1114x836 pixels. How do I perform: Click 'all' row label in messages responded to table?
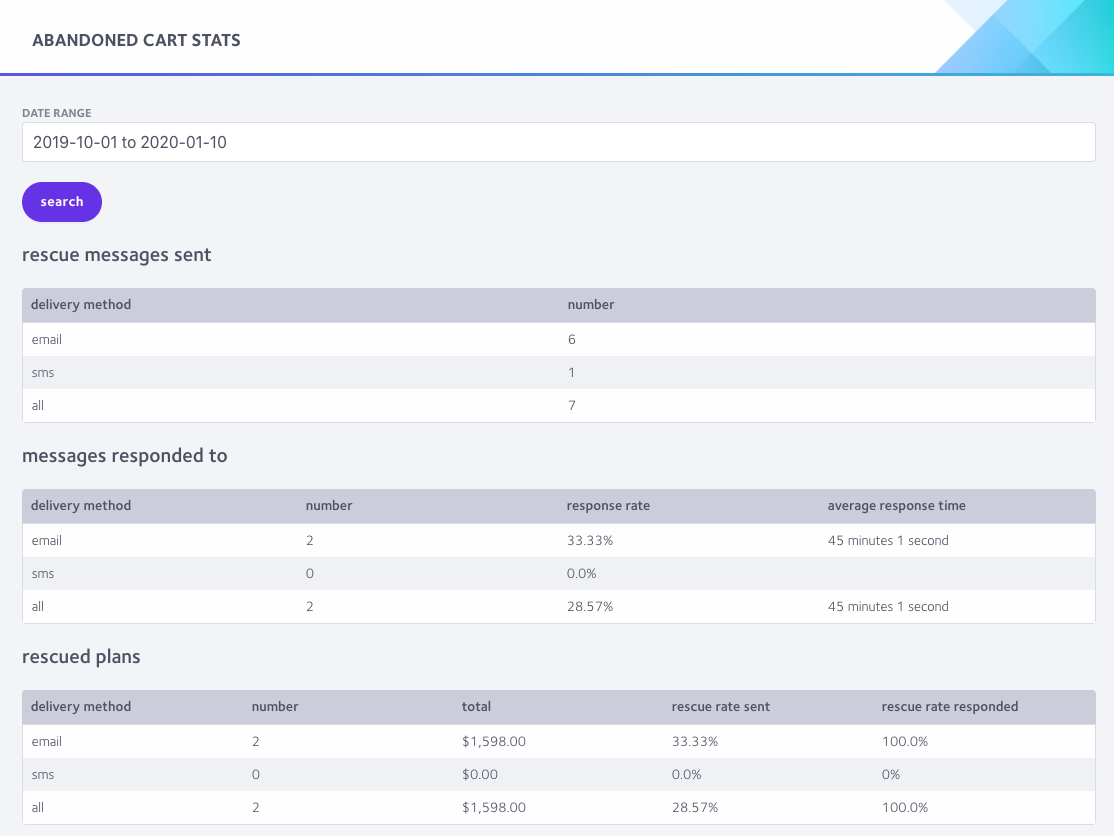38,607
